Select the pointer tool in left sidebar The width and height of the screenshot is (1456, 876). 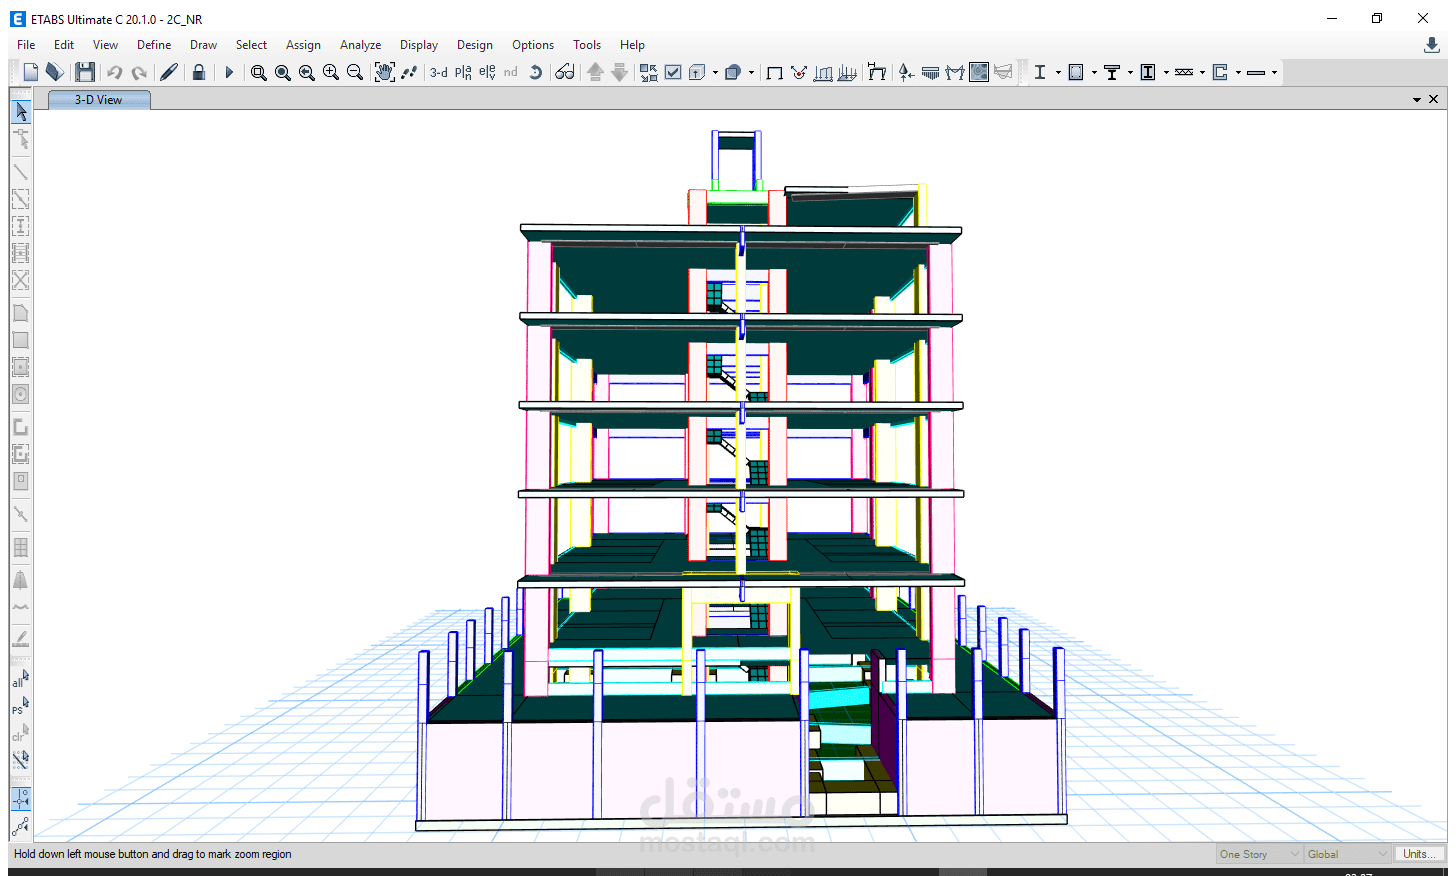click(x=21, y=111)
